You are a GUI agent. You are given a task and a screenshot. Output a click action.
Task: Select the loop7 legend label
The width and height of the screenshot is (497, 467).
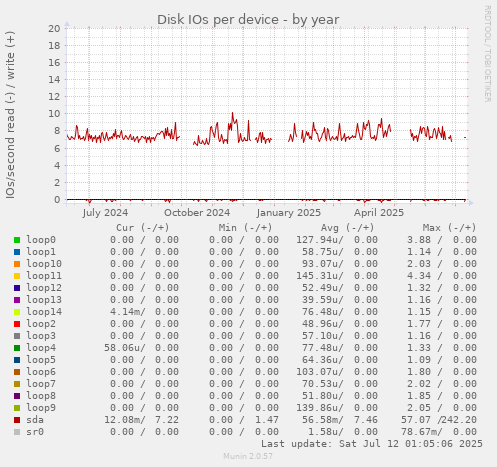[x=41, y=384]
